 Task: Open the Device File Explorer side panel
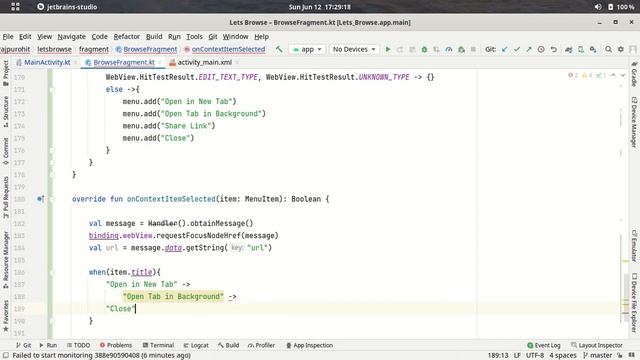point(634,302)
